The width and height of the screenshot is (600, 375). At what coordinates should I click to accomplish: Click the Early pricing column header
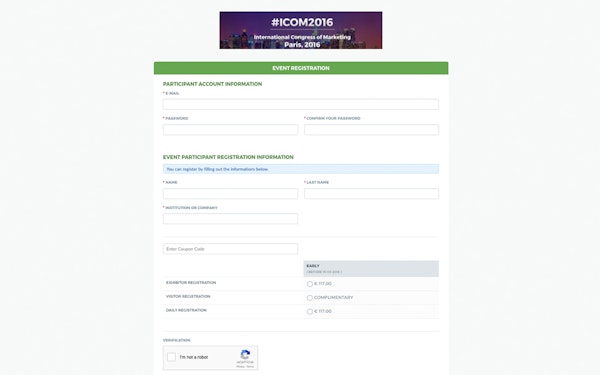[x=371, y=269]
